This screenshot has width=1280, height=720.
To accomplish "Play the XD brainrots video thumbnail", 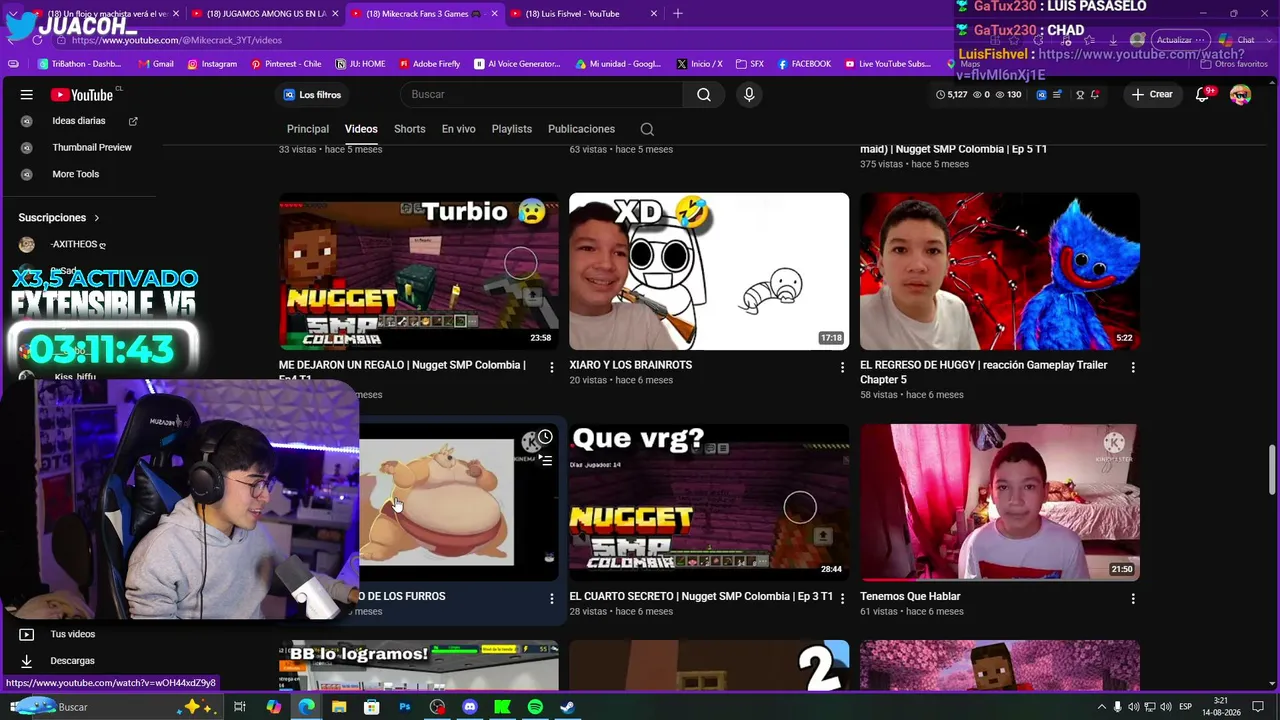I will point(709,271).
